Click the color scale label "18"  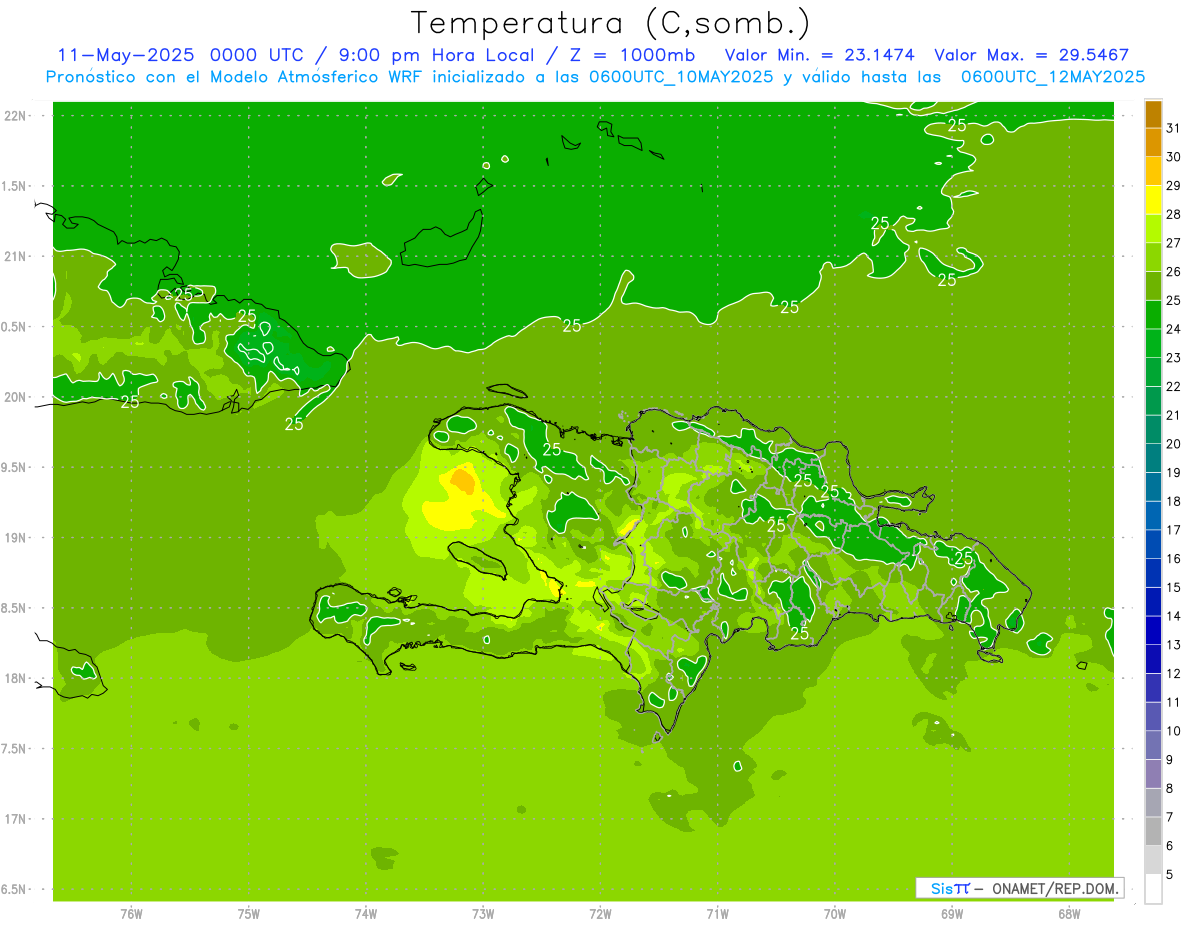click(1174, 501)
